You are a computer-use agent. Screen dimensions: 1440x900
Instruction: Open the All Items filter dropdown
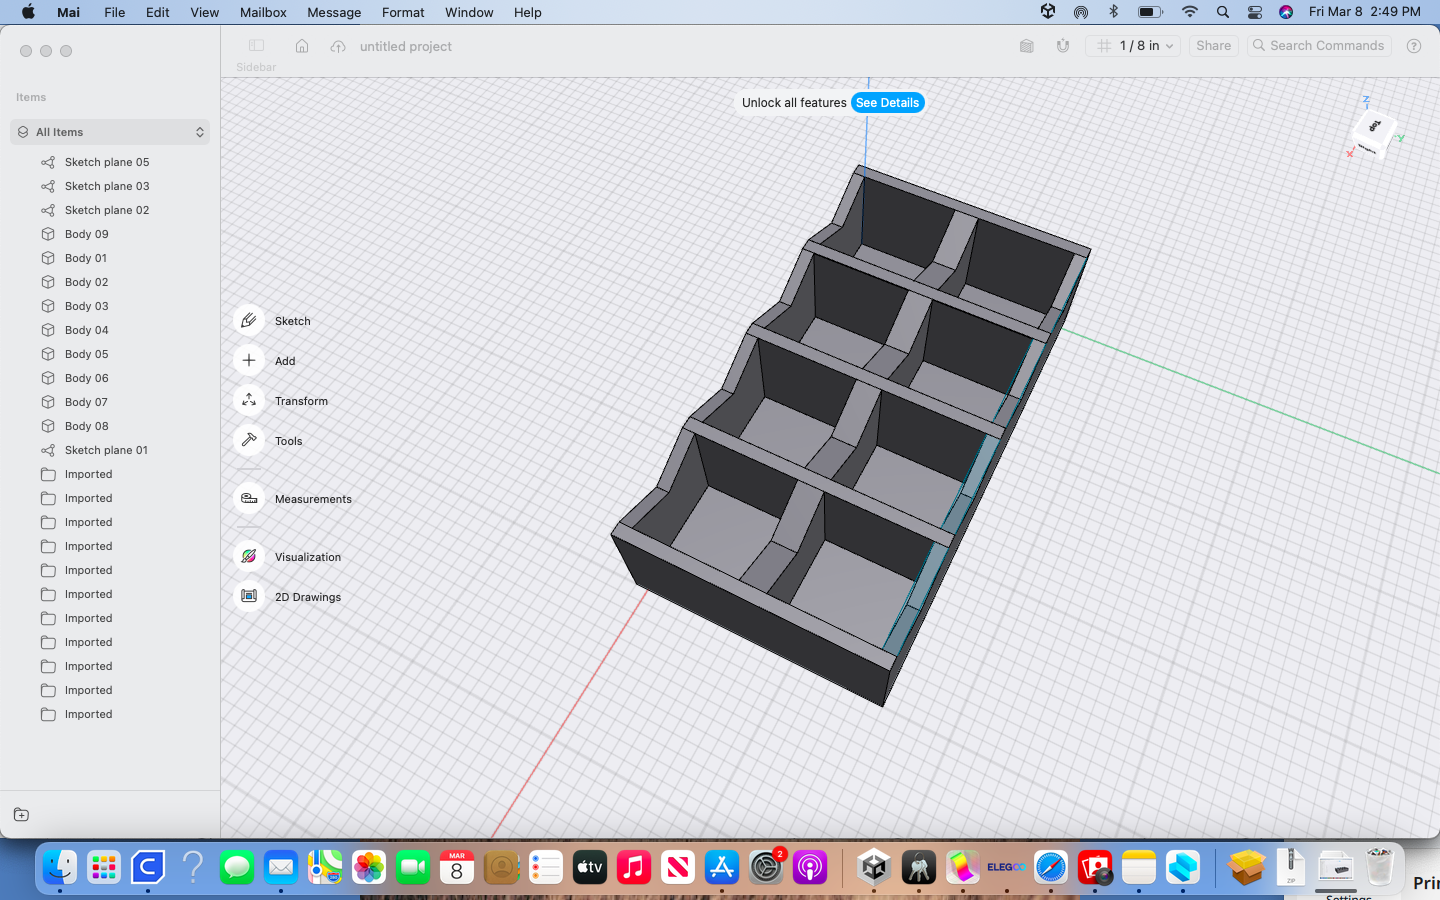coord(110,131)
